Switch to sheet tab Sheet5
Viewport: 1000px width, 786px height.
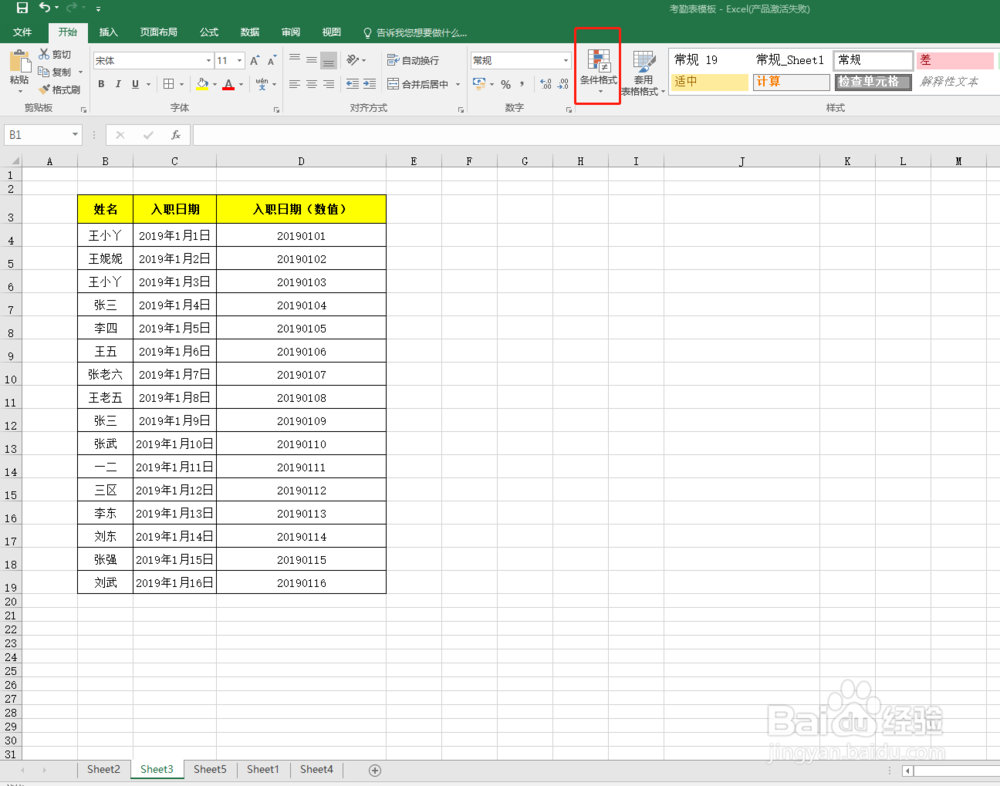click(210, 769)
